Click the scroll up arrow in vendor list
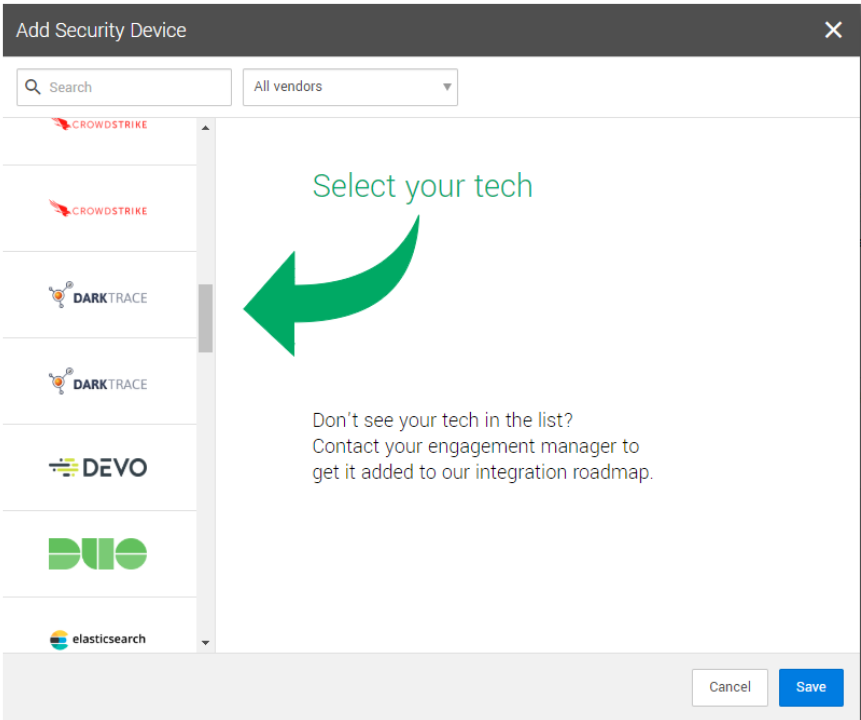Image resolution: width=861 pixels, height=720 pixels. pyautogui.click(x=205, y=128)
